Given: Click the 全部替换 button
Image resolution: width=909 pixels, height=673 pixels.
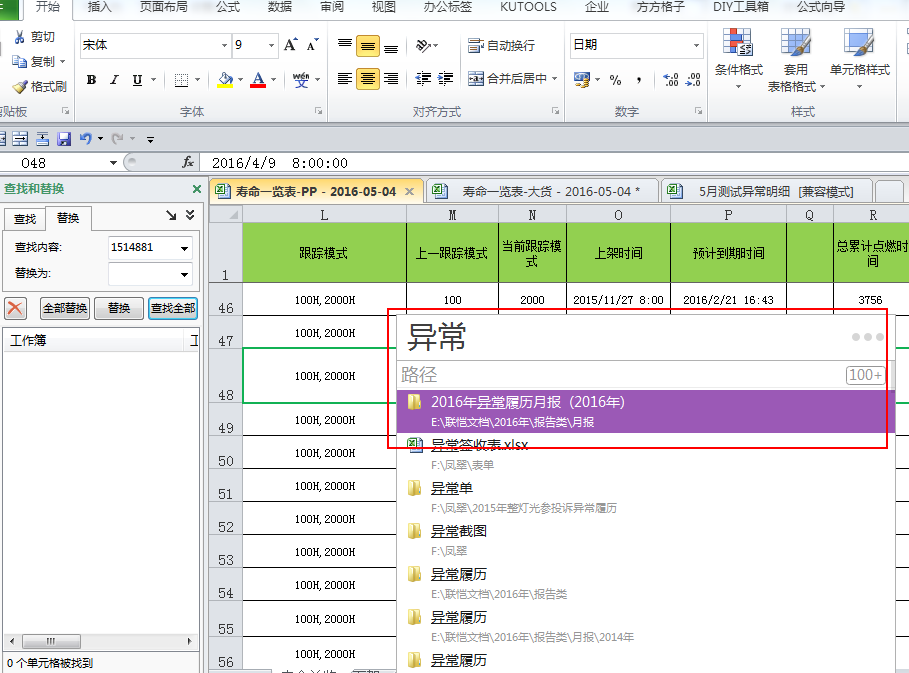Looking at the screenshot, I should tap(65, 308).
